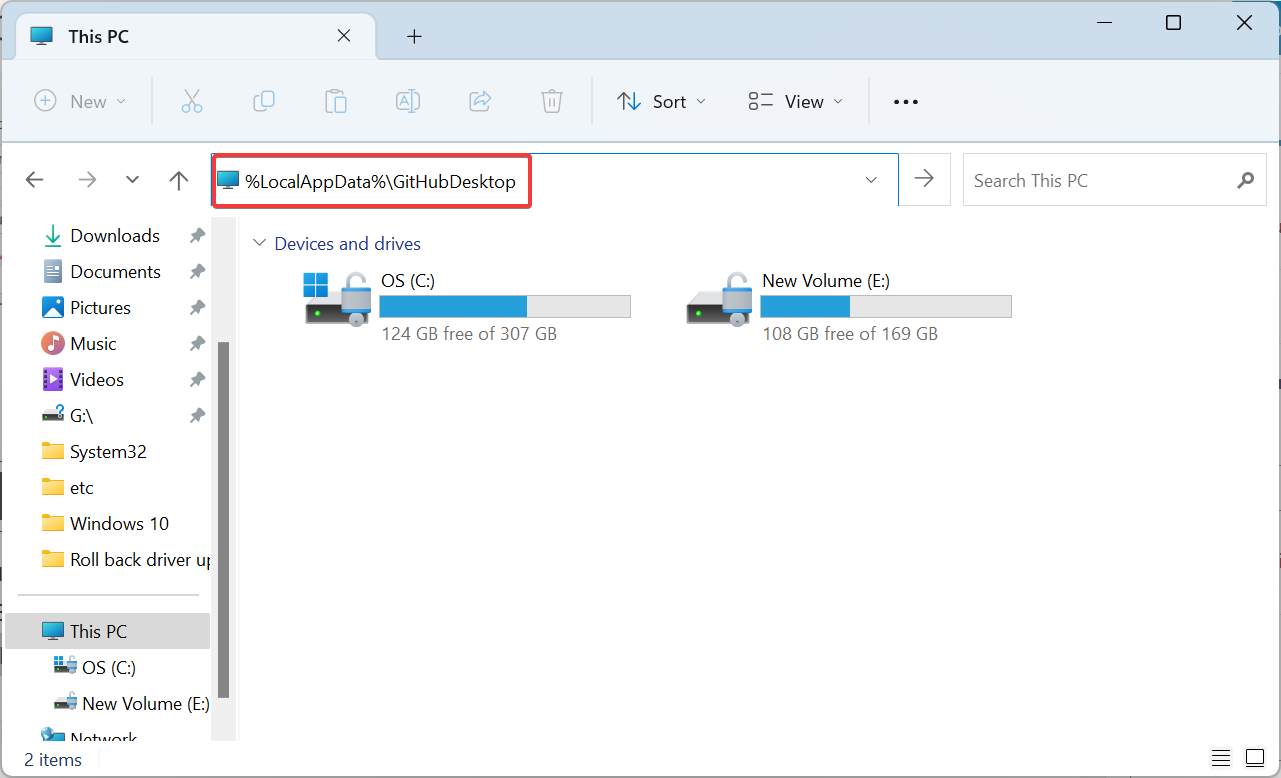Select the OS (C:) drive icon
This screenshot has width=1281, height=778.
click(x=336, y=298)
